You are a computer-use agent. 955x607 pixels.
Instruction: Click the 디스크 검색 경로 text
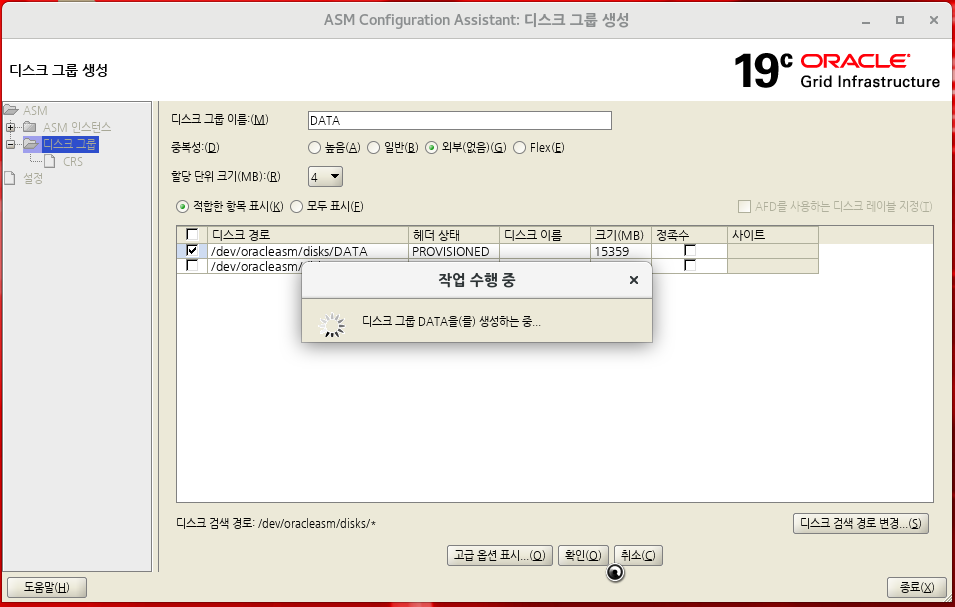(276, 524)
